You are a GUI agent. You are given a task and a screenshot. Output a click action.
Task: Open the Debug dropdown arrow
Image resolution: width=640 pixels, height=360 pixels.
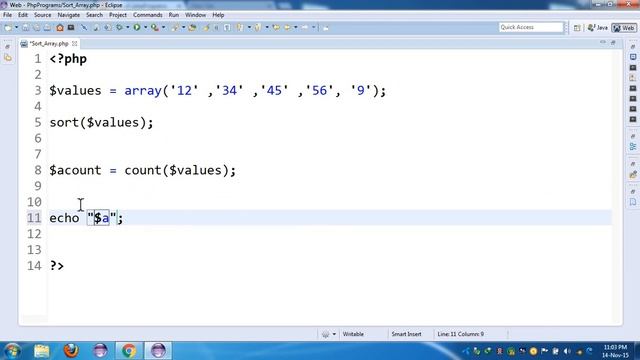[x=127, y=28]
